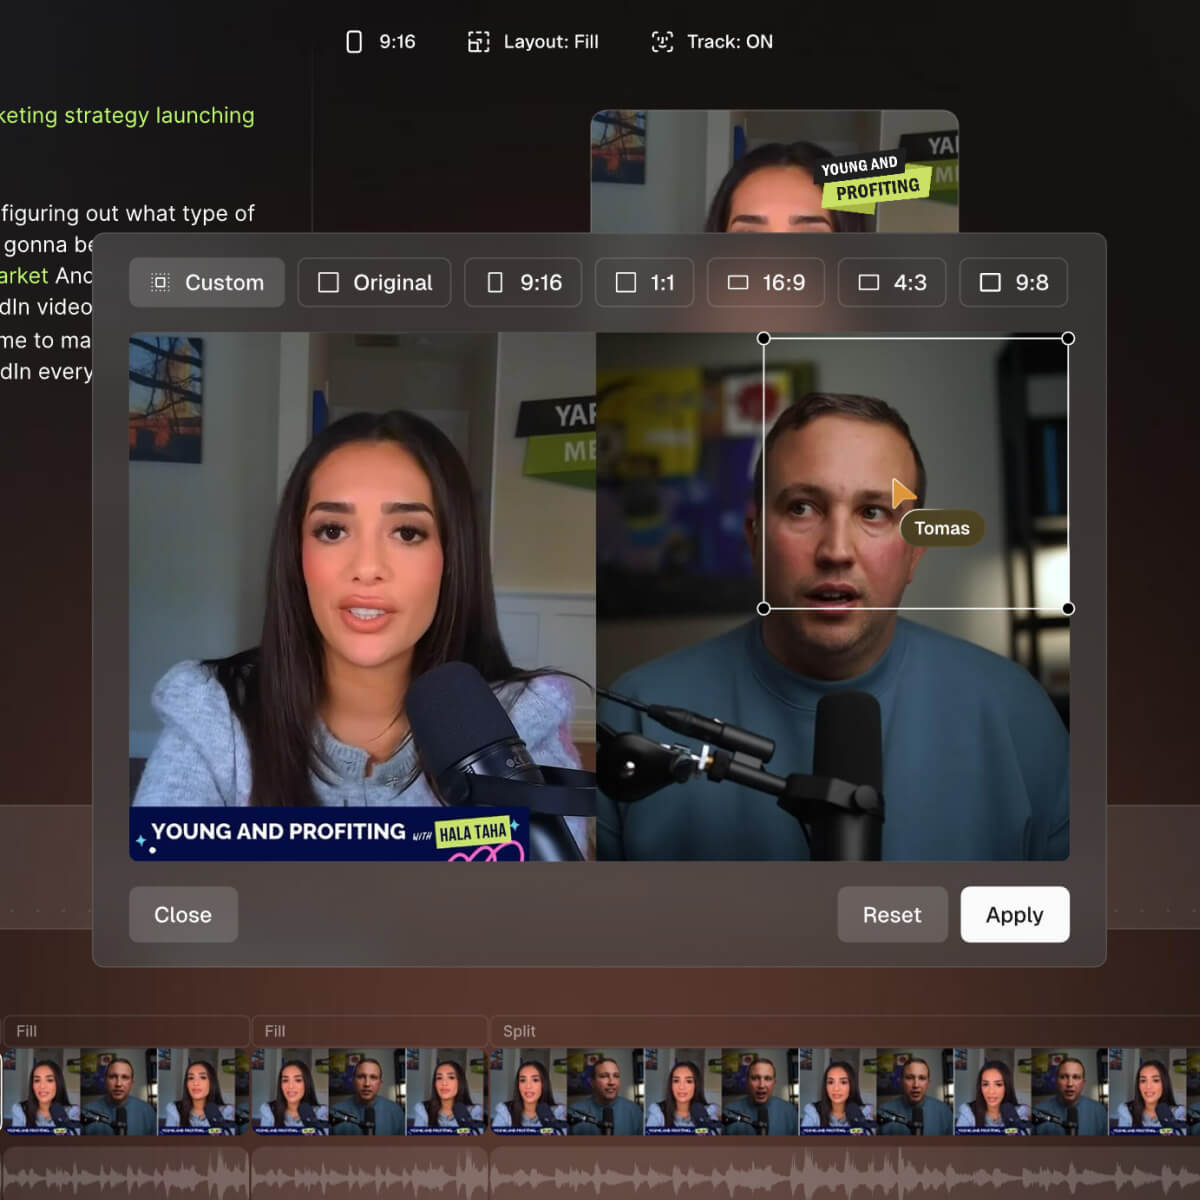The width and height of the screenshot is (1200, 1200).
Task: Click the phone icon beside the top bar's 9:16
Action: tap(354, 42)
